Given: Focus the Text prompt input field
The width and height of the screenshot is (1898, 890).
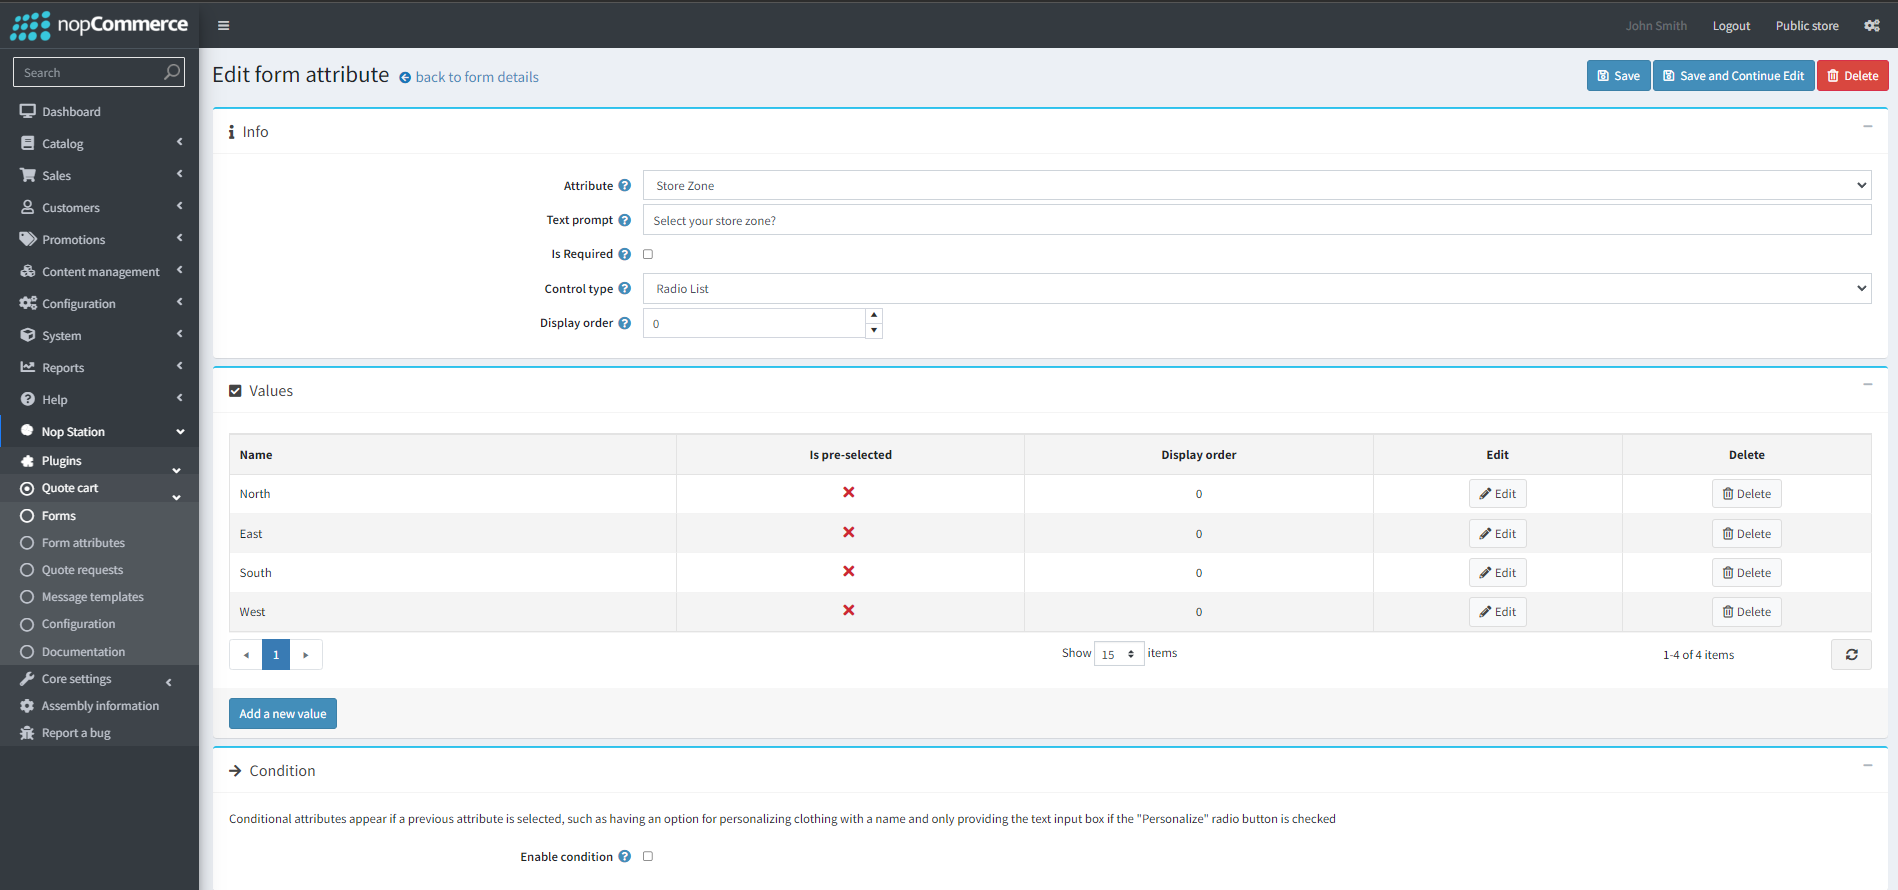Looking at the screenshot, I should pyautogui.click(x=1257, y=220).
